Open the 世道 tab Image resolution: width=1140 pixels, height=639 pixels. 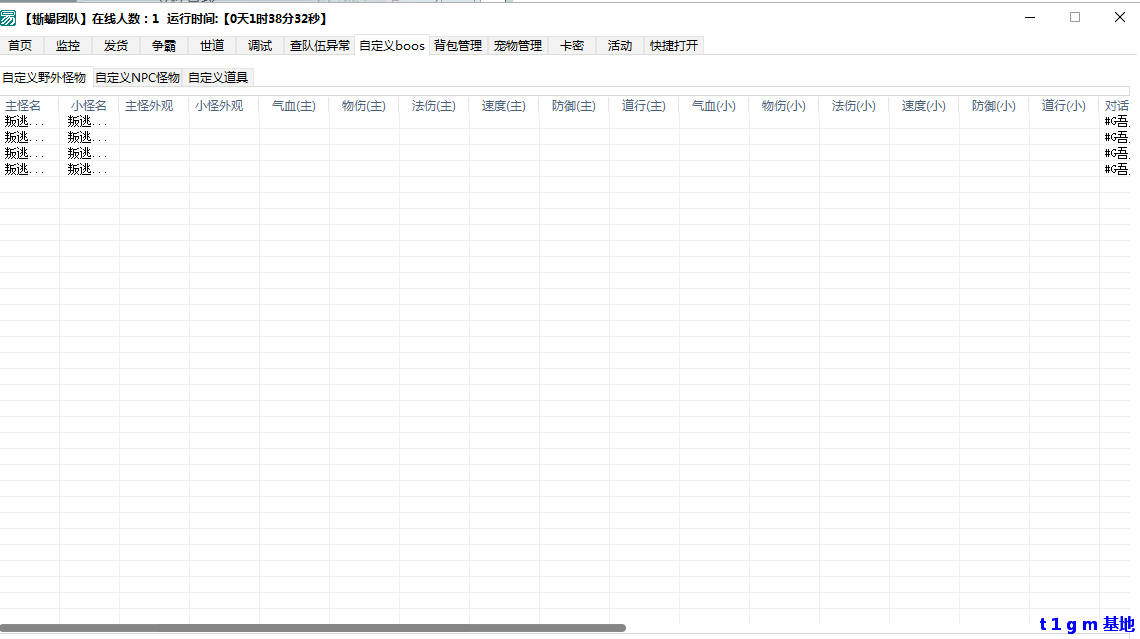pyautogui.click(x=212, y=45)
